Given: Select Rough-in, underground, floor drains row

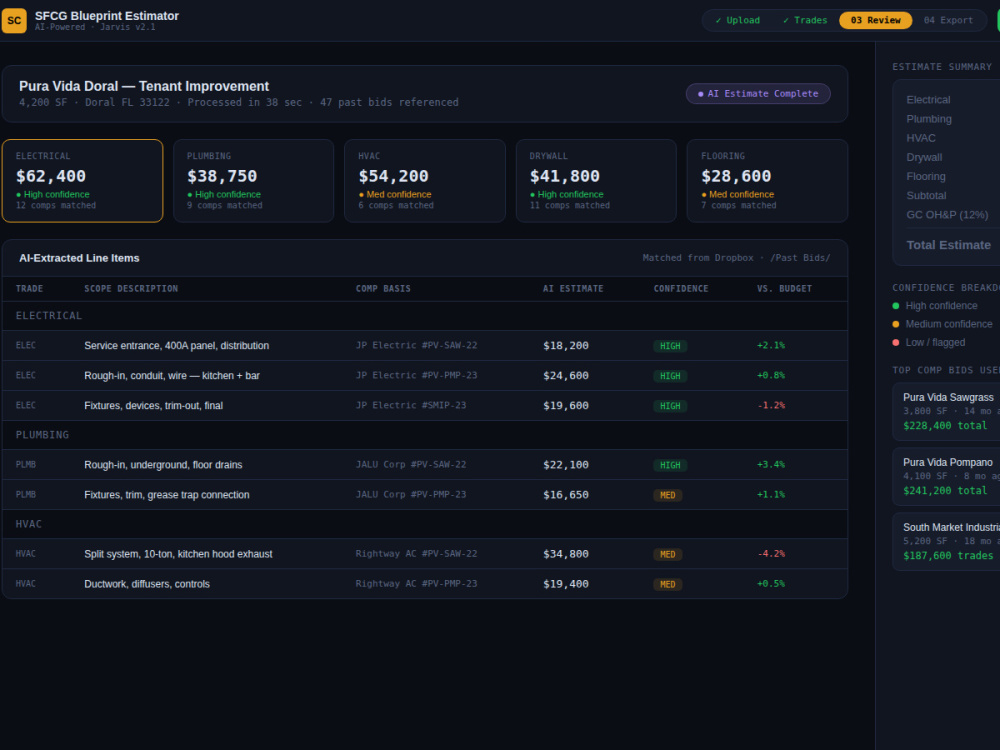Looking at the screenshot, I should 425,465.
